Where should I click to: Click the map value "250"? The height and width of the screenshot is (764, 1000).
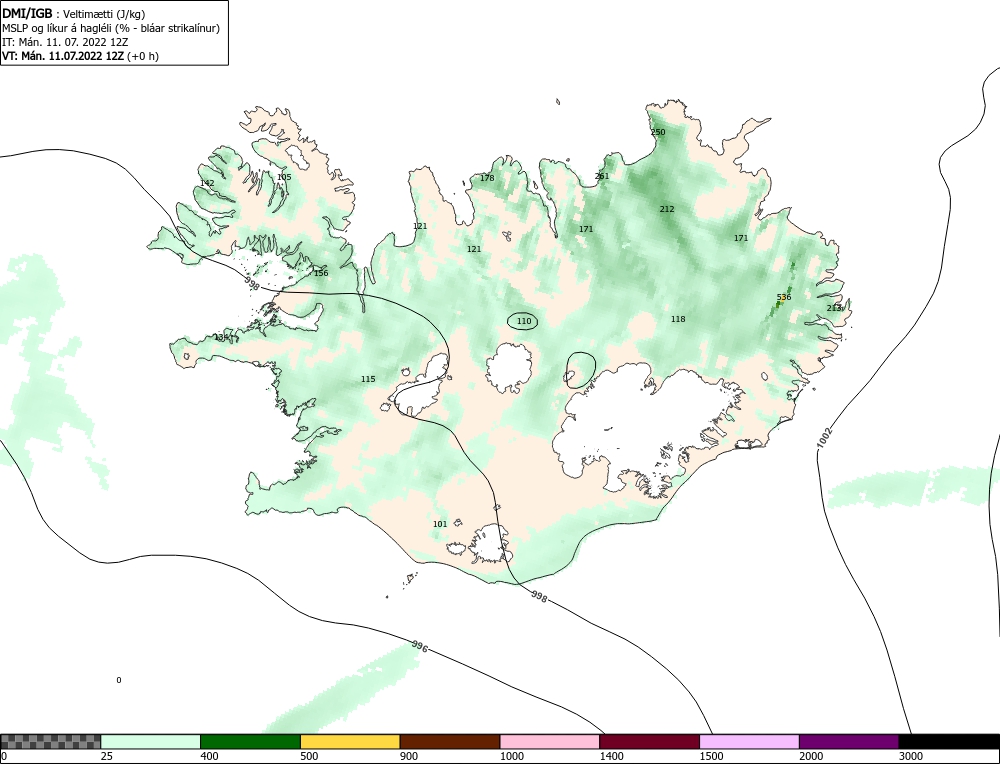pos(658,132)
